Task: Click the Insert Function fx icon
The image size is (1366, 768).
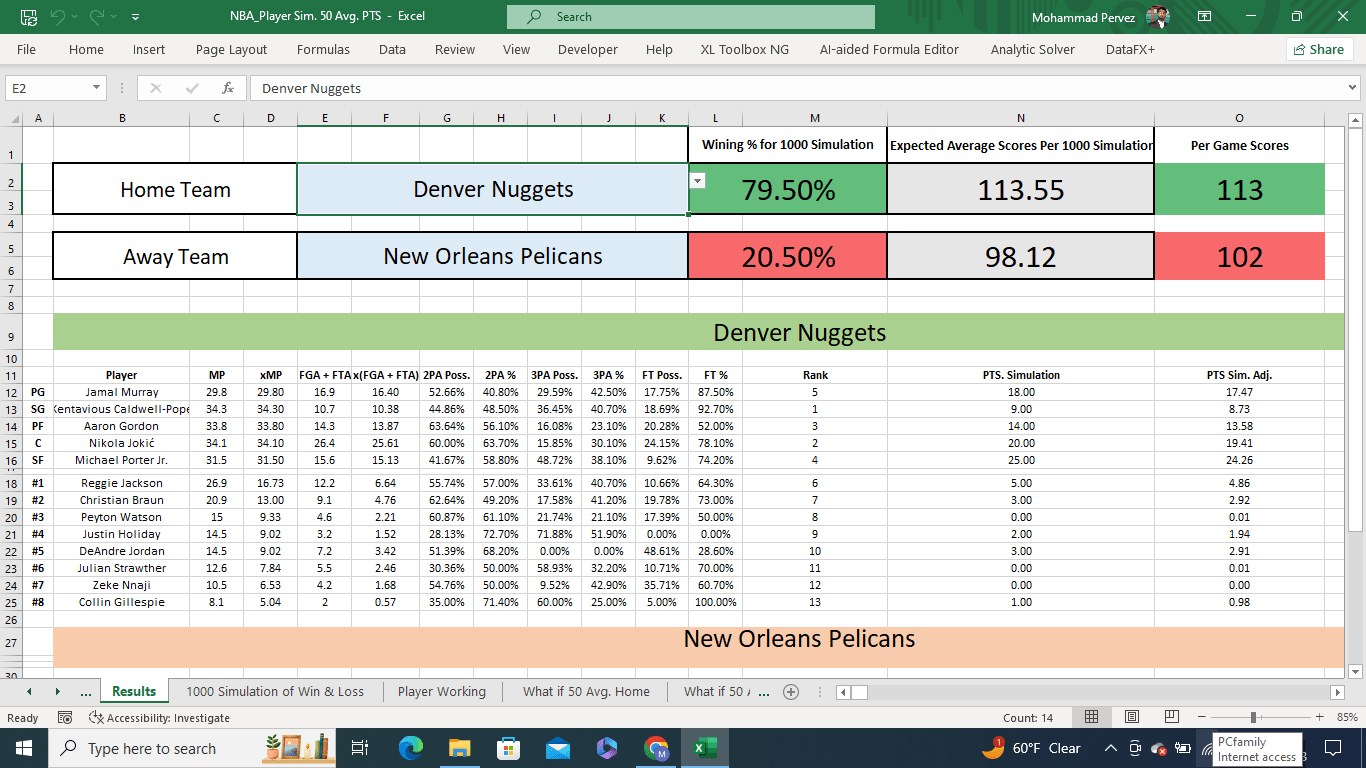Action: pyautogui.click(x=228, y=88)
